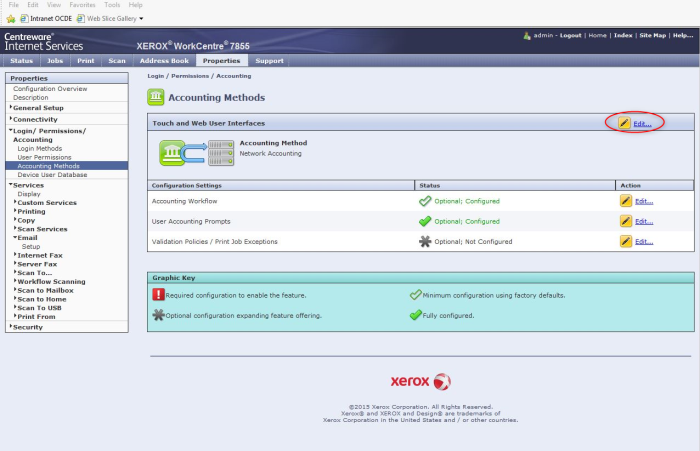The image size is (700, 451).
Task: Open the Site Map link
Action: [652, 35]
